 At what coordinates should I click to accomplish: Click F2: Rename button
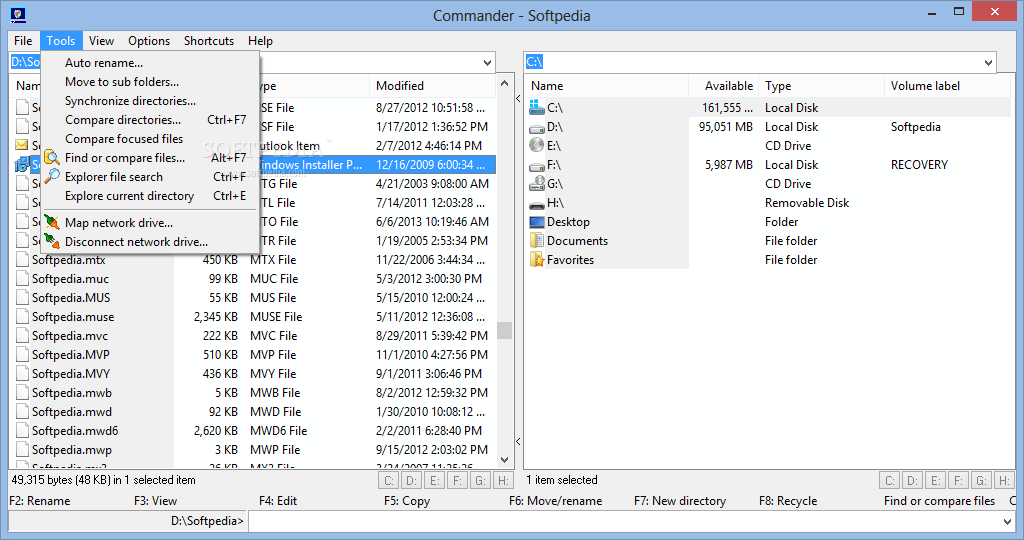[x=40, y=501]
